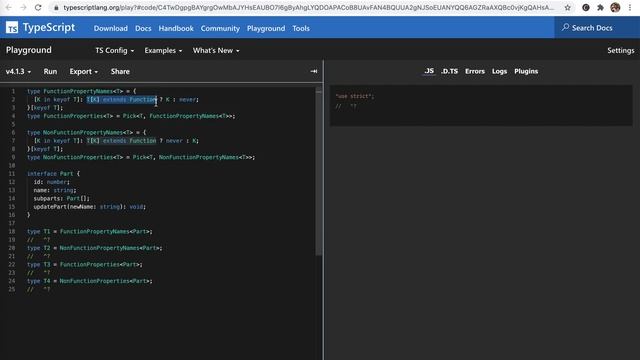The height and width of the screenshot is (360, 640).
Task: Click 'type T3 = FunctionProperties<Part>' line
Action: [x=84, y=264]
